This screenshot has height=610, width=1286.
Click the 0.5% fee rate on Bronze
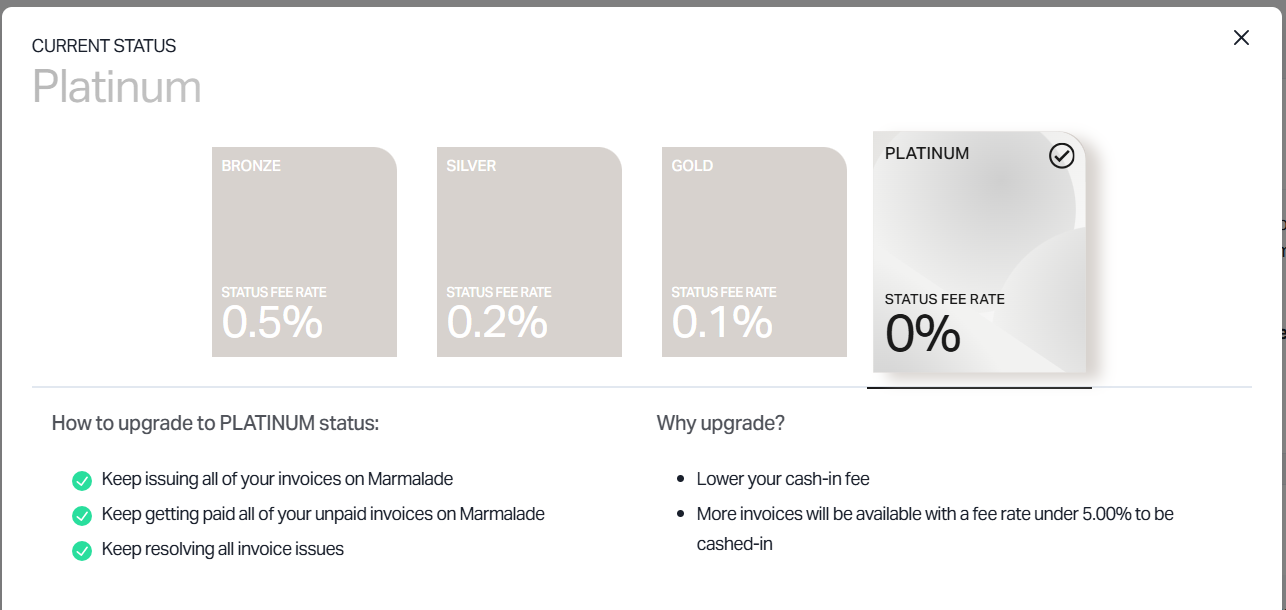point(272,322)
